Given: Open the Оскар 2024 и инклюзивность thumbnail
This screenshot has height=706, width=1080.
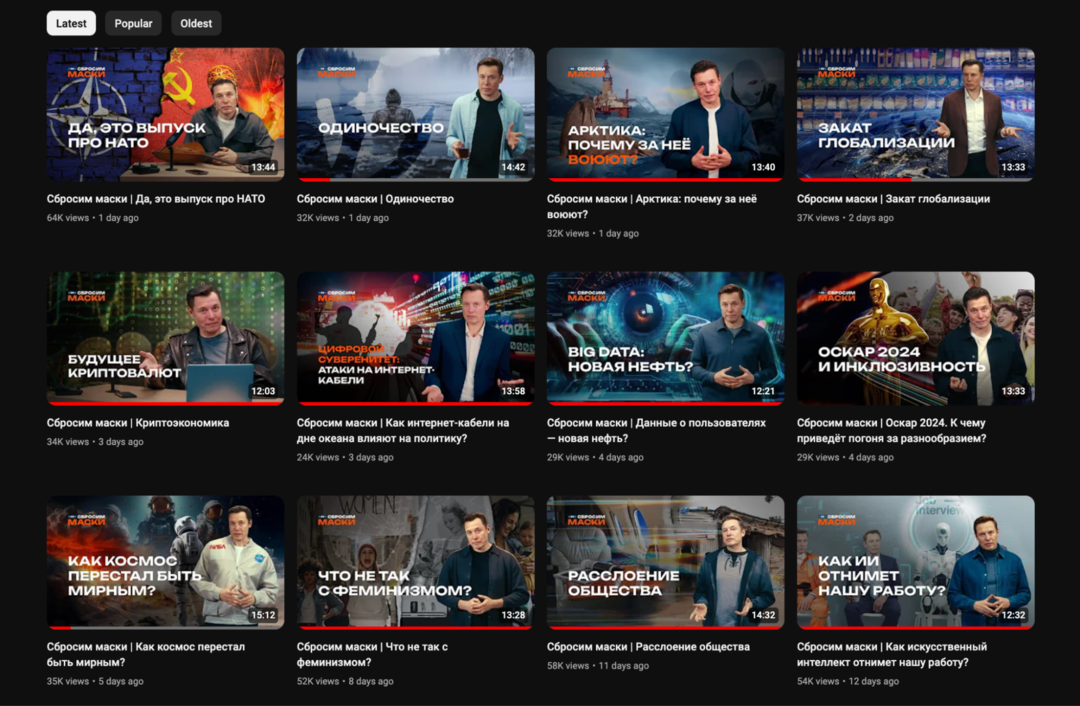Looking at the screenshot, I should coord(915,337).
